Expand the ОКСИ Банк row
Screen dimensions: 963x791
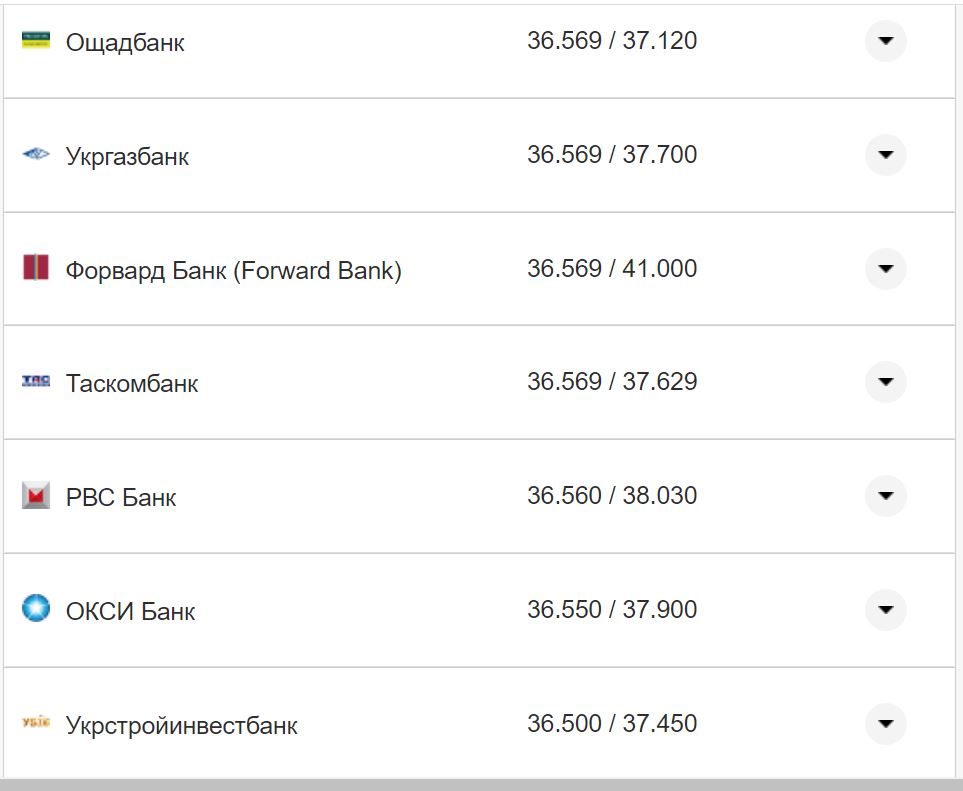885,609
